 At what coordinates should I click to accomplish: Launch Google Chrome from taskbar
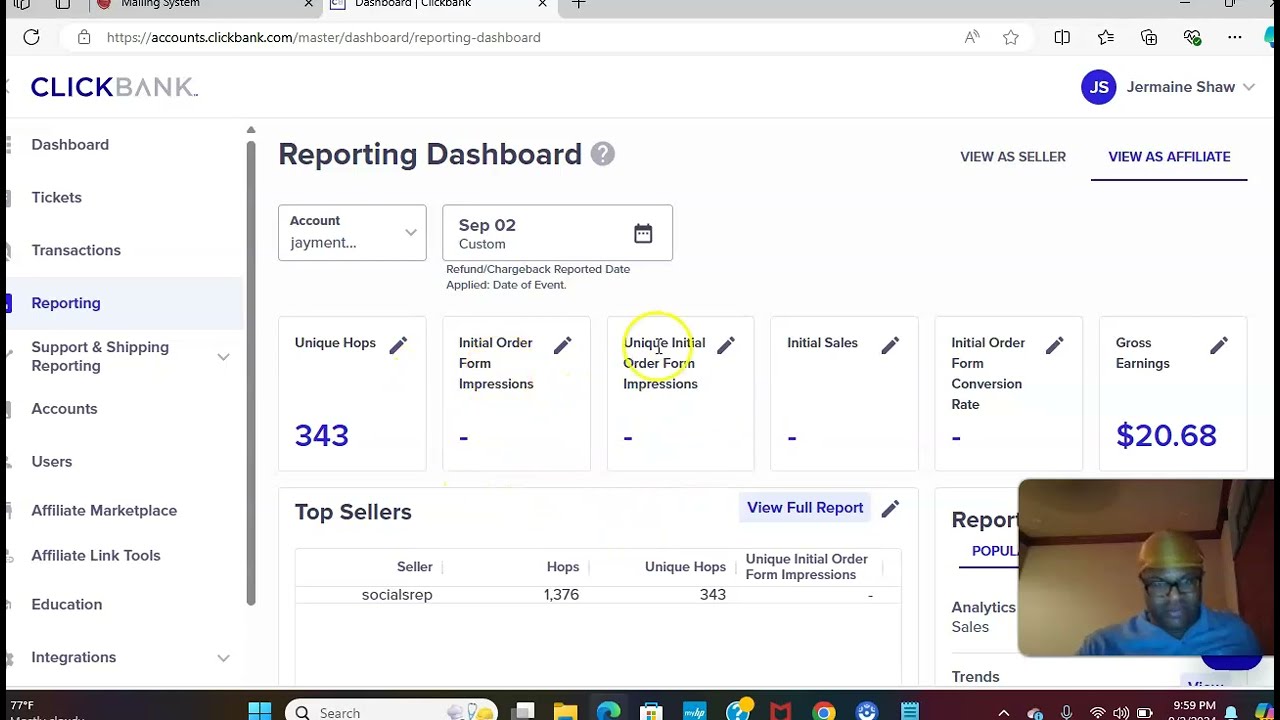pos(824,711)
